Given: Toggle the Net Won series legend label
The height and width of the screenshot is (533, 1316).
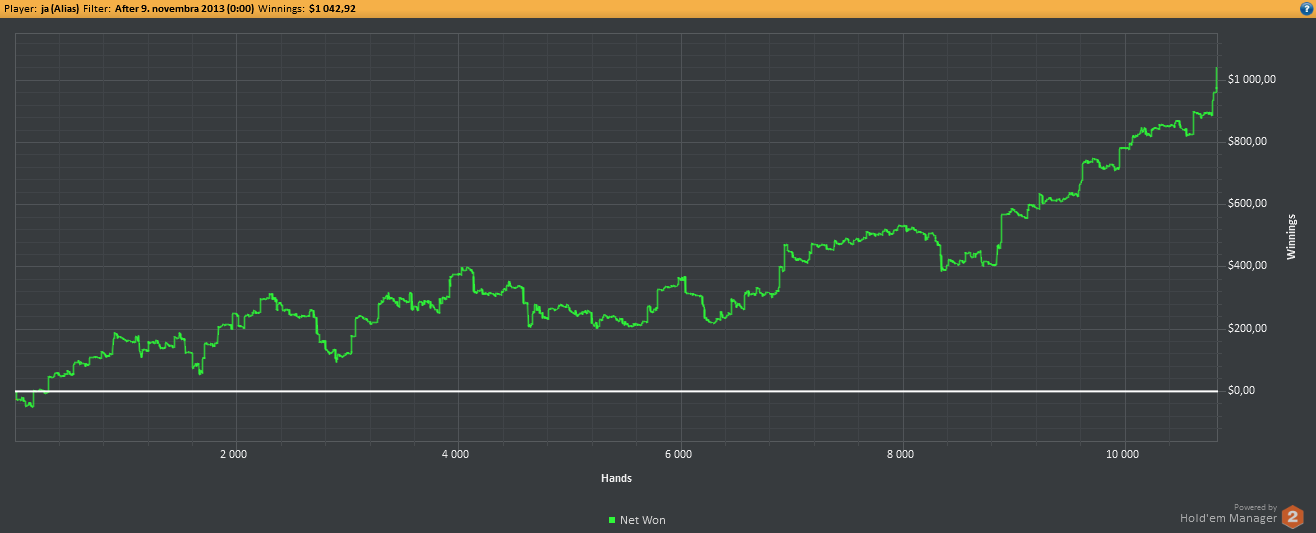Looking at the screenshot, I should (642, 520).
